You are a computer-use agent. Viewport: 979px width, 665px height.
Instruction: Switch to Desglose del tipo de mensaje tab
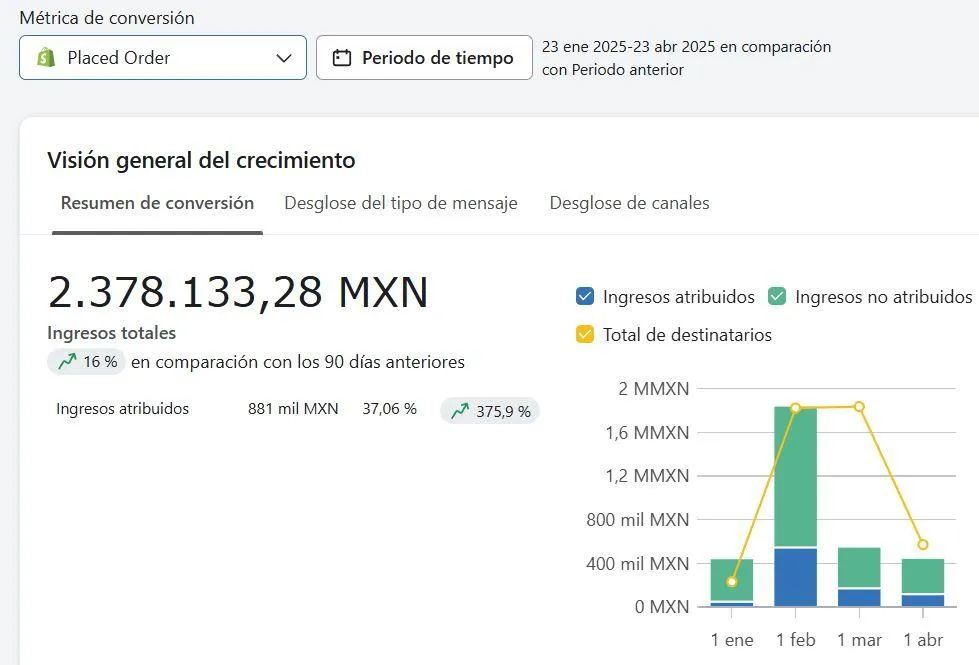(401, 203)
